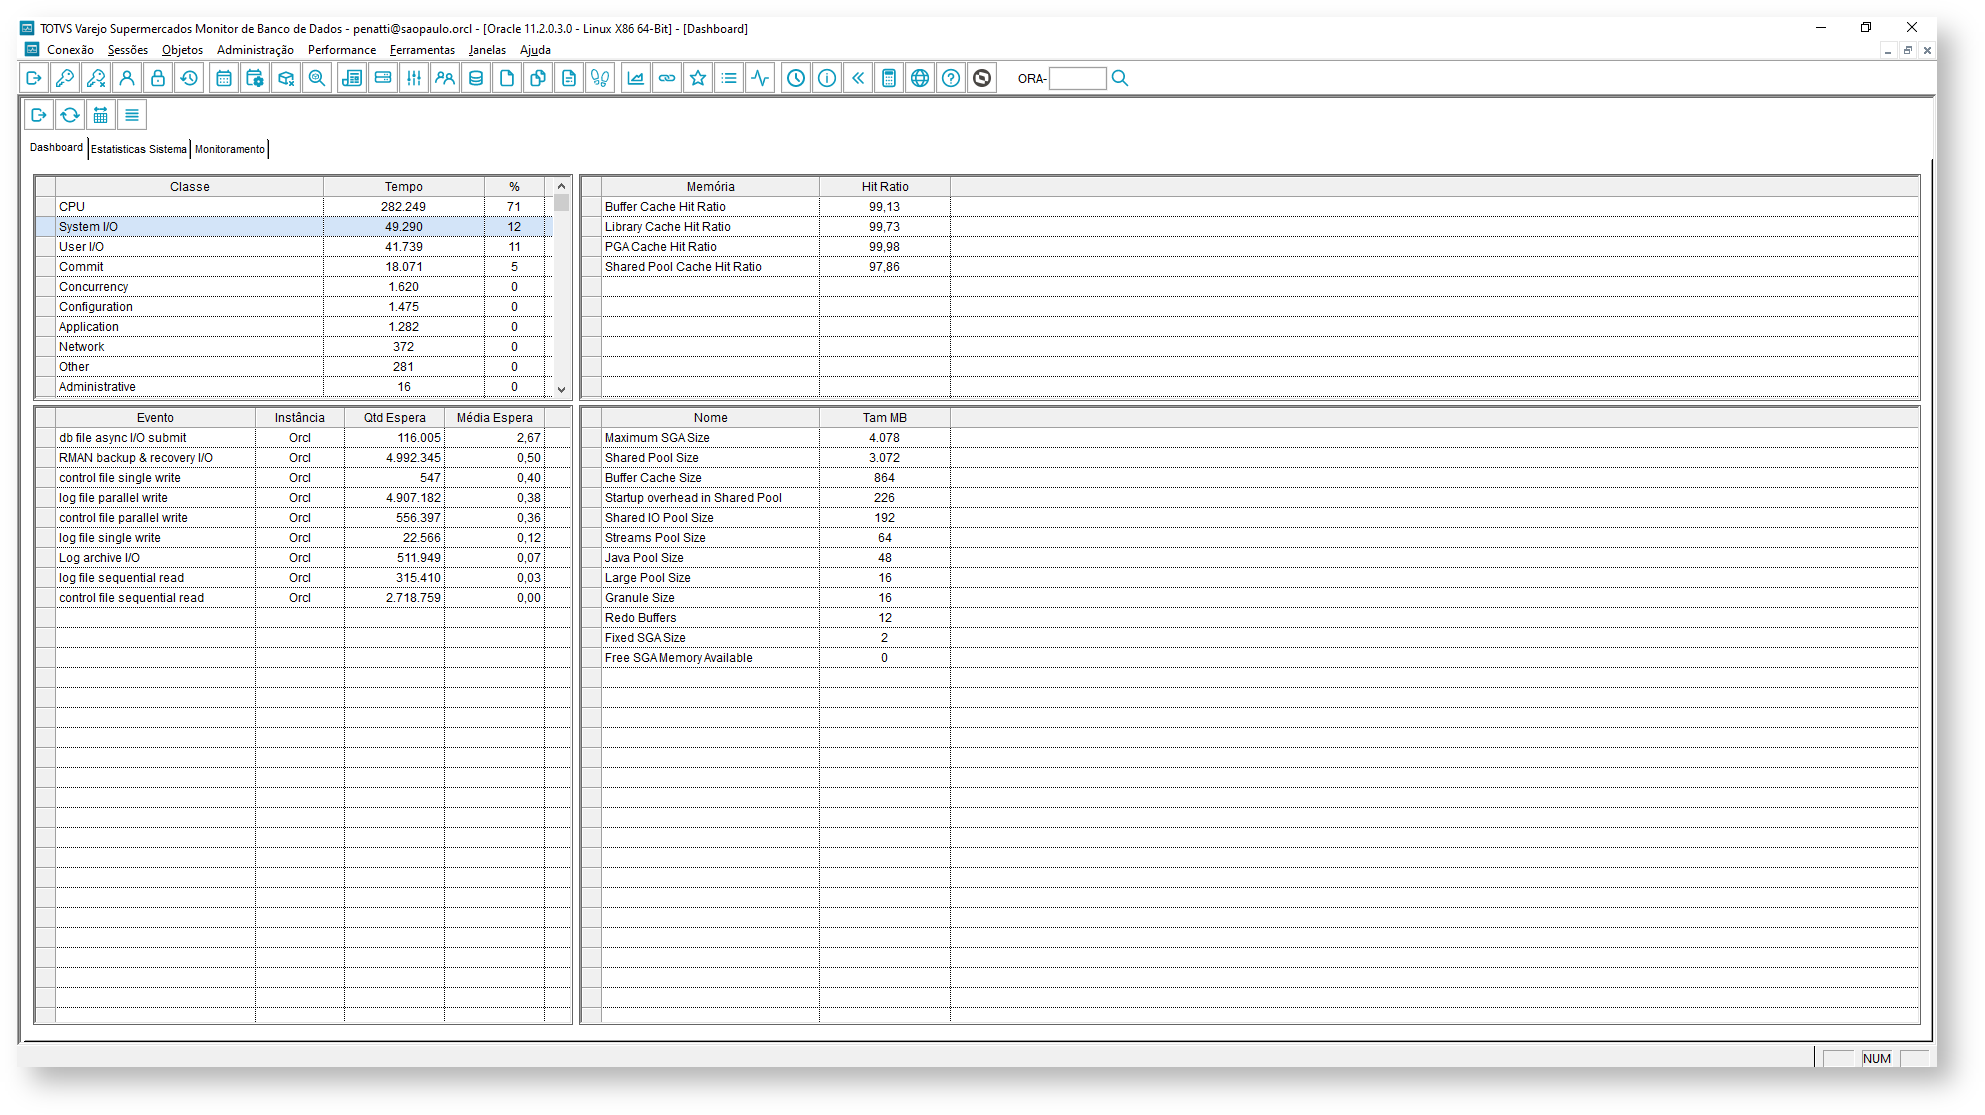Select the User I/O row in the Classe table
This screenshot has height=1115, width=1985.
click(190, 247)
